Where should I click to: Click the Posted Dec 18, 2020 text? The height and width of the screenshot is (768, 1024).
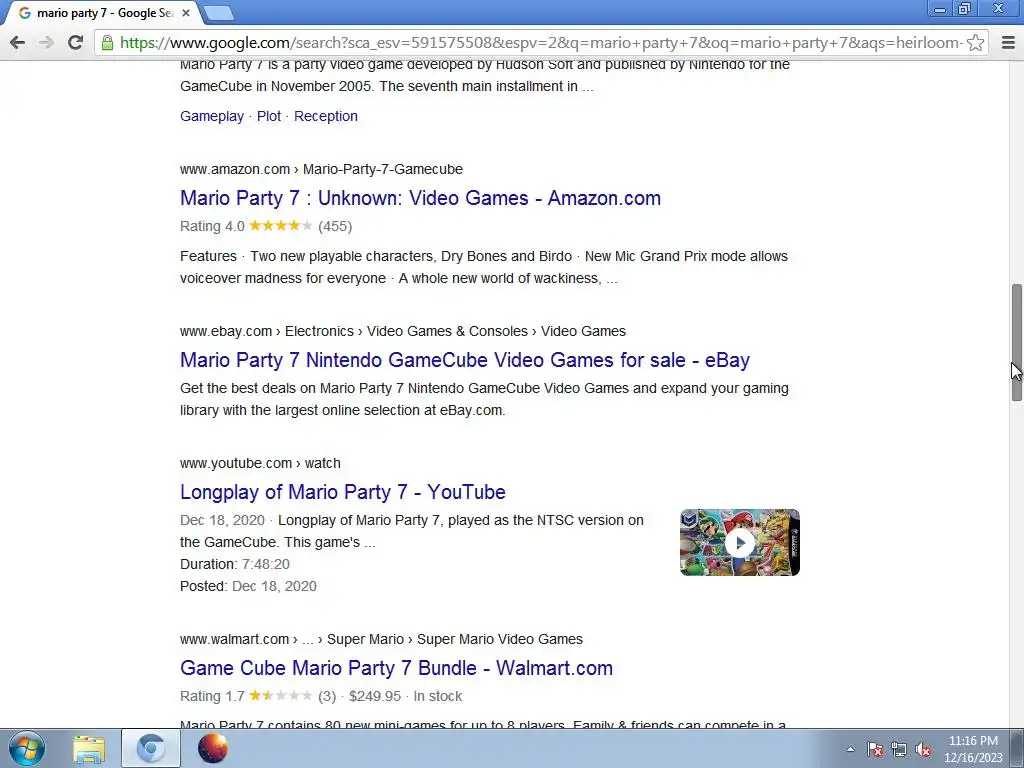point(248,586)
